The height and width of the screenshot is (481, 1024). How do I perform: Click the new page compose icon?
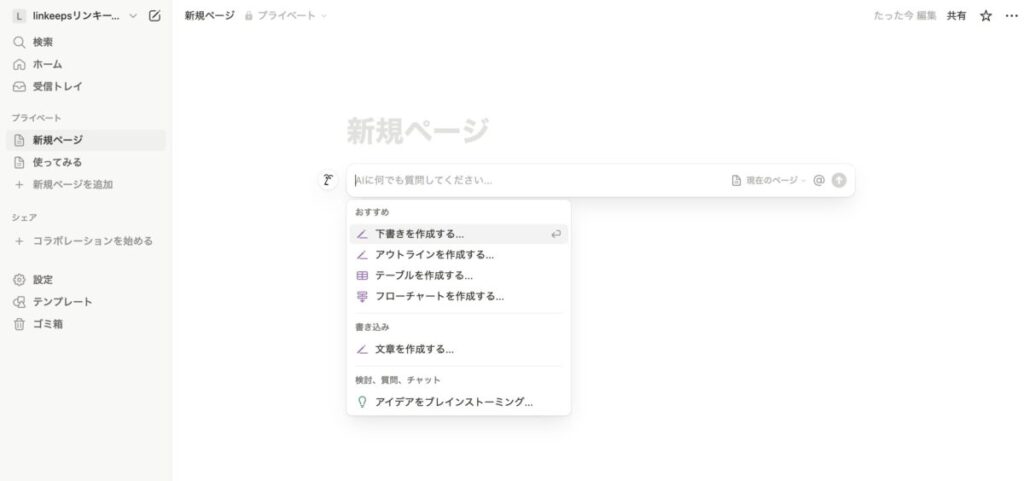155,16
